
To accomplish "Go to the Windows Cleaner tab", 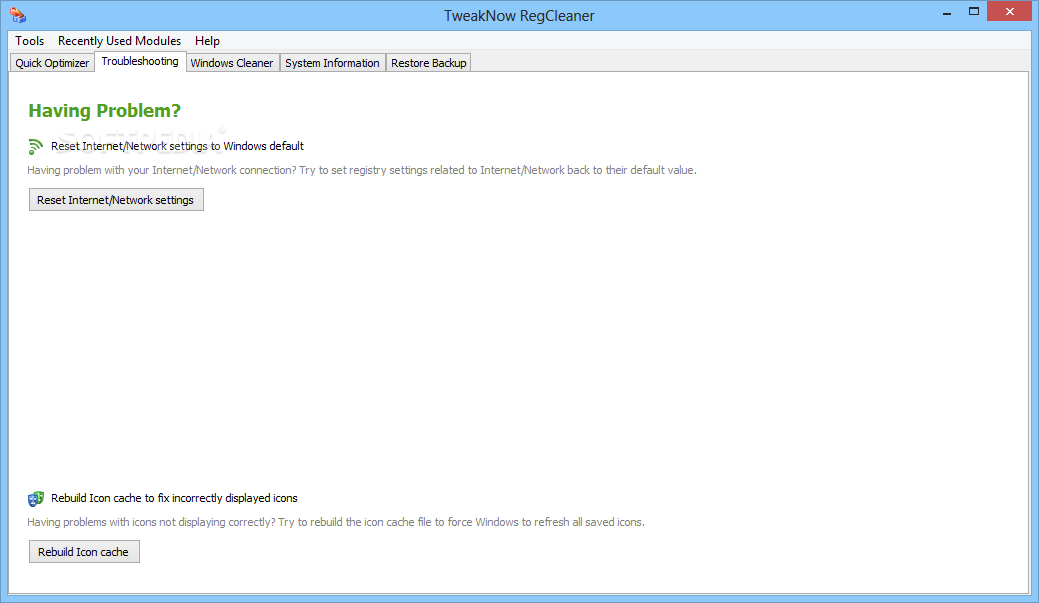I will 232,63.
